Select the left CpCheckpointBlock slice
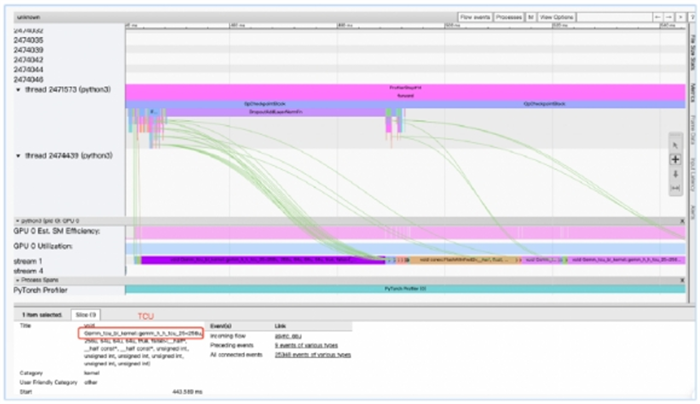This screenshot has height=404, width=700. pyautogui.click(x=265, y=104)
